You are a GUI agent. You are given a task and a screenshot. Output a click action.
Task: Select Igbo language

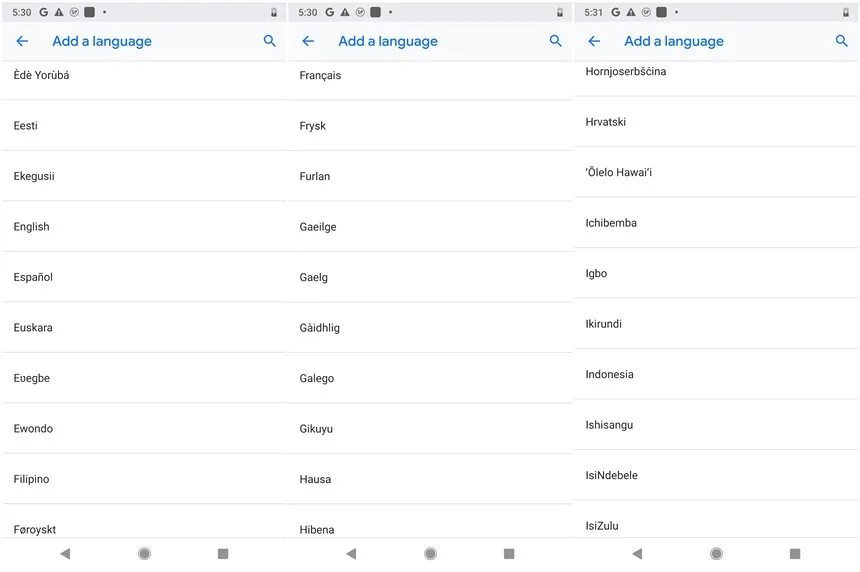tap(716, 273)
